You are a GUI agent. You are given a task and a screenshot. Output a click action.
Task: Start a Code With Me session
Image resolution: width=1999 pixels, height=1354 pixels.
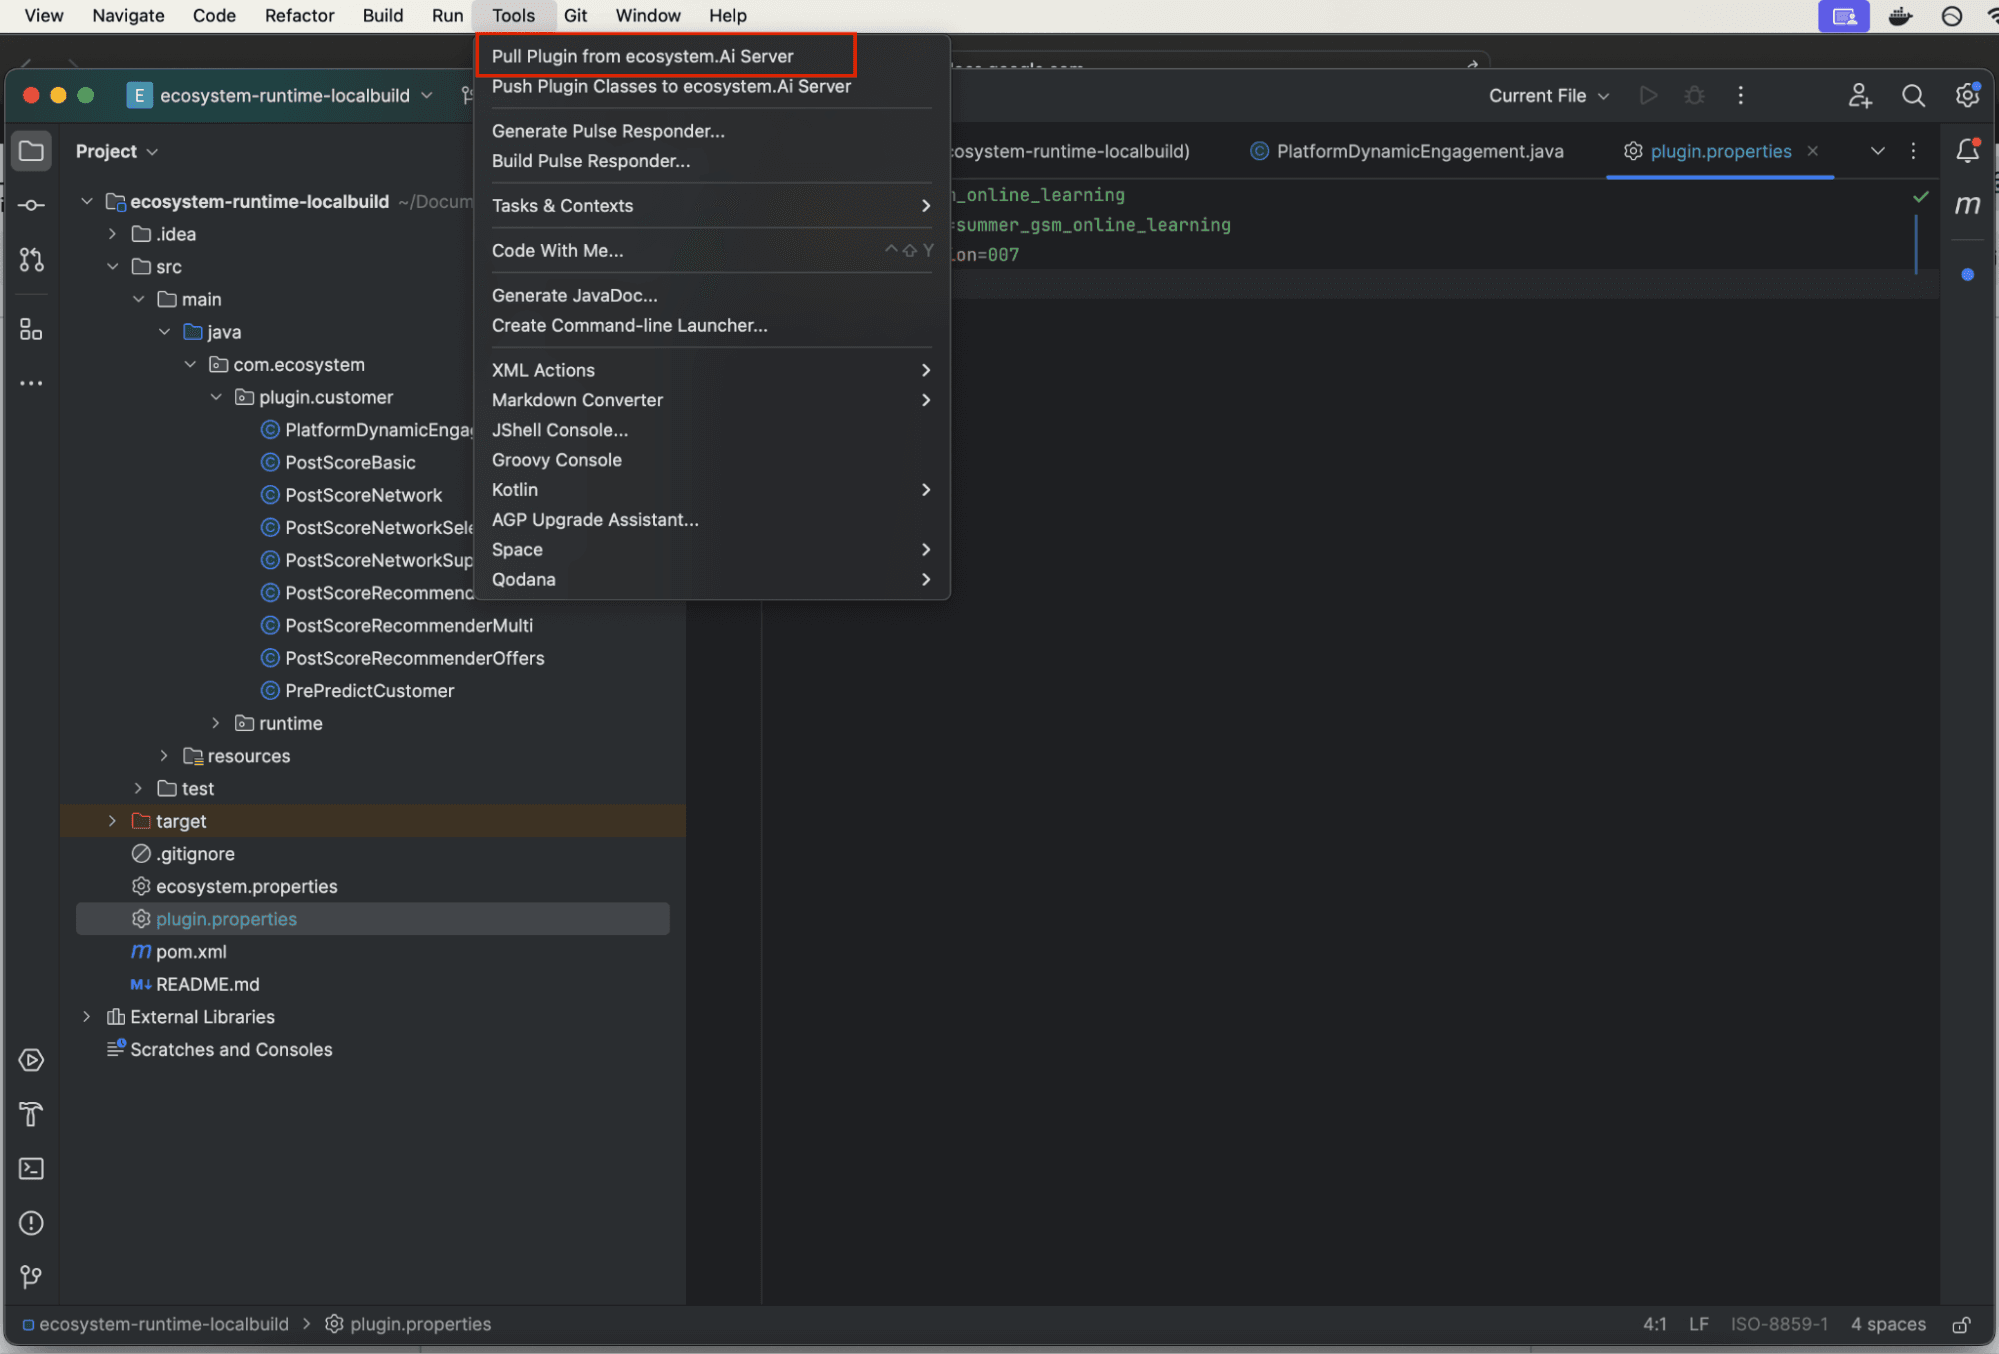coord(1859,95)
